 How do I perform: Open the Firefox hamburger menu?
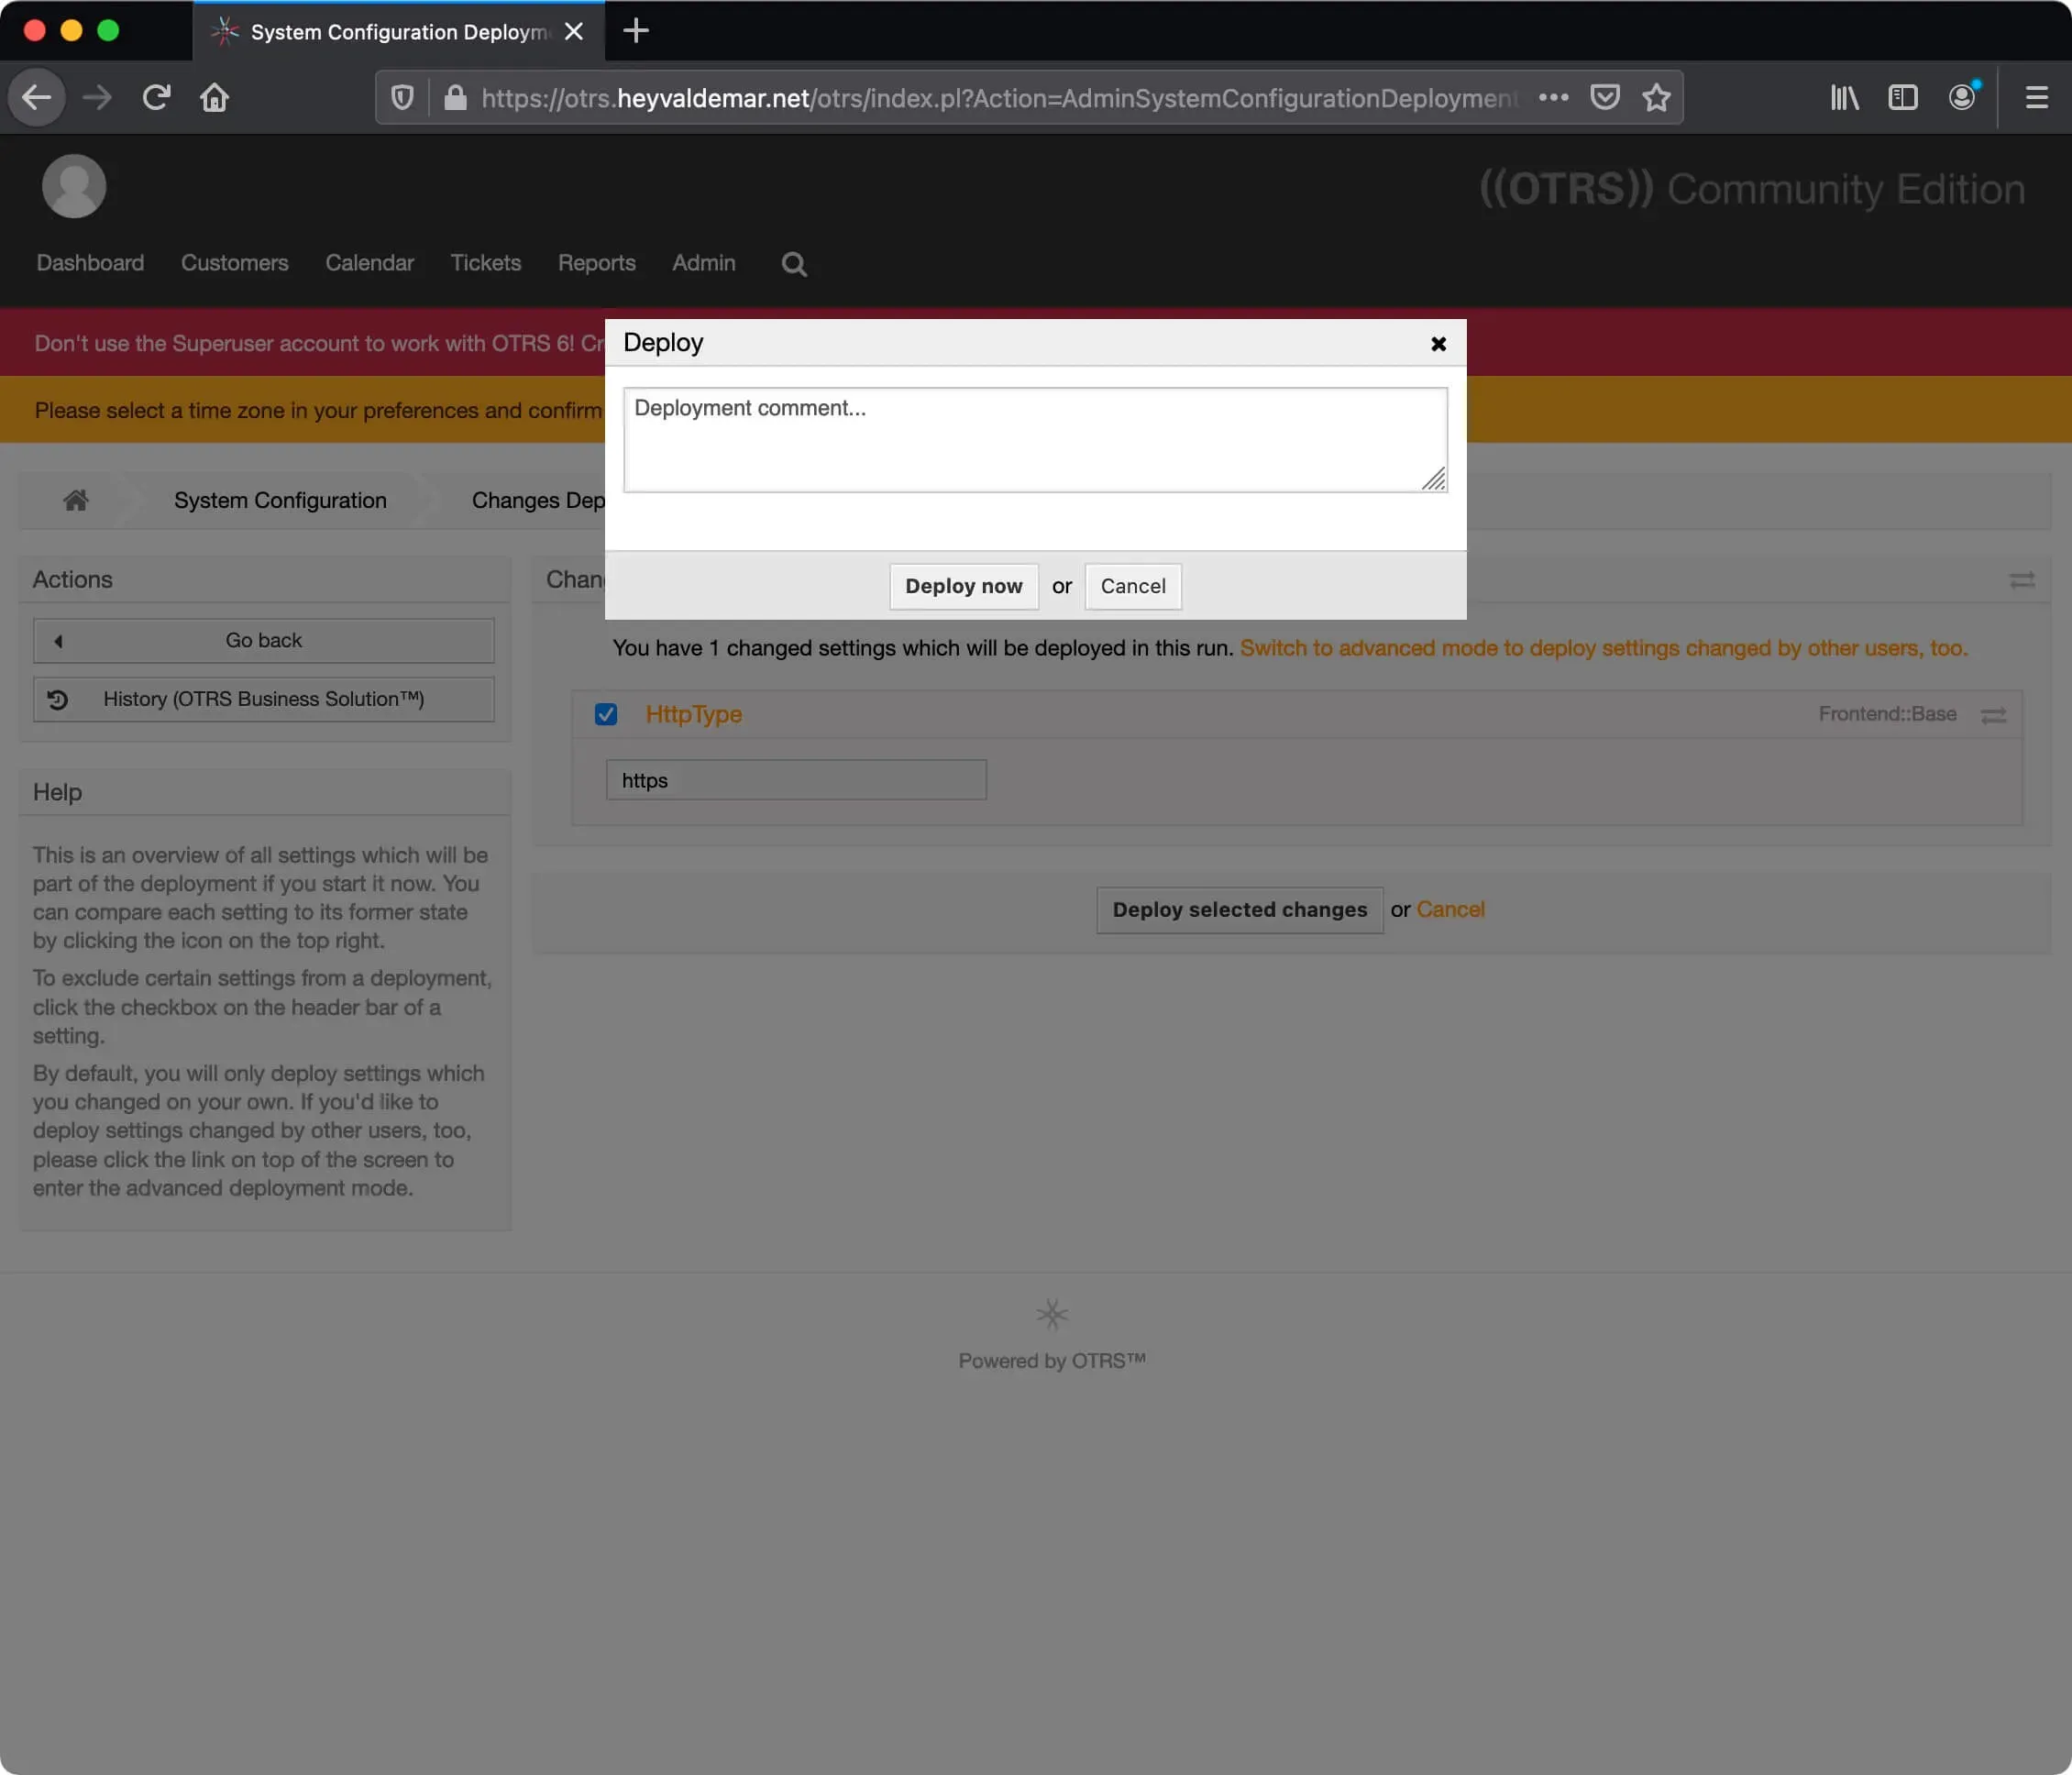tap(2036, 97)
